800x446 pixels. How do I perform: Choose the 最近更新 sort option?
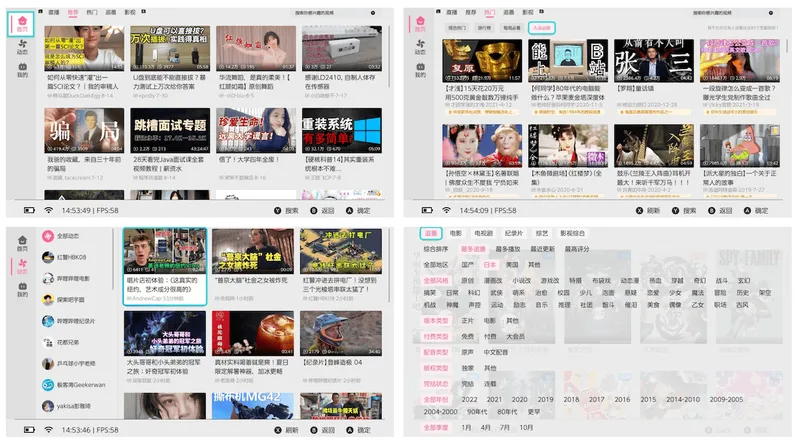click(542, 249)
